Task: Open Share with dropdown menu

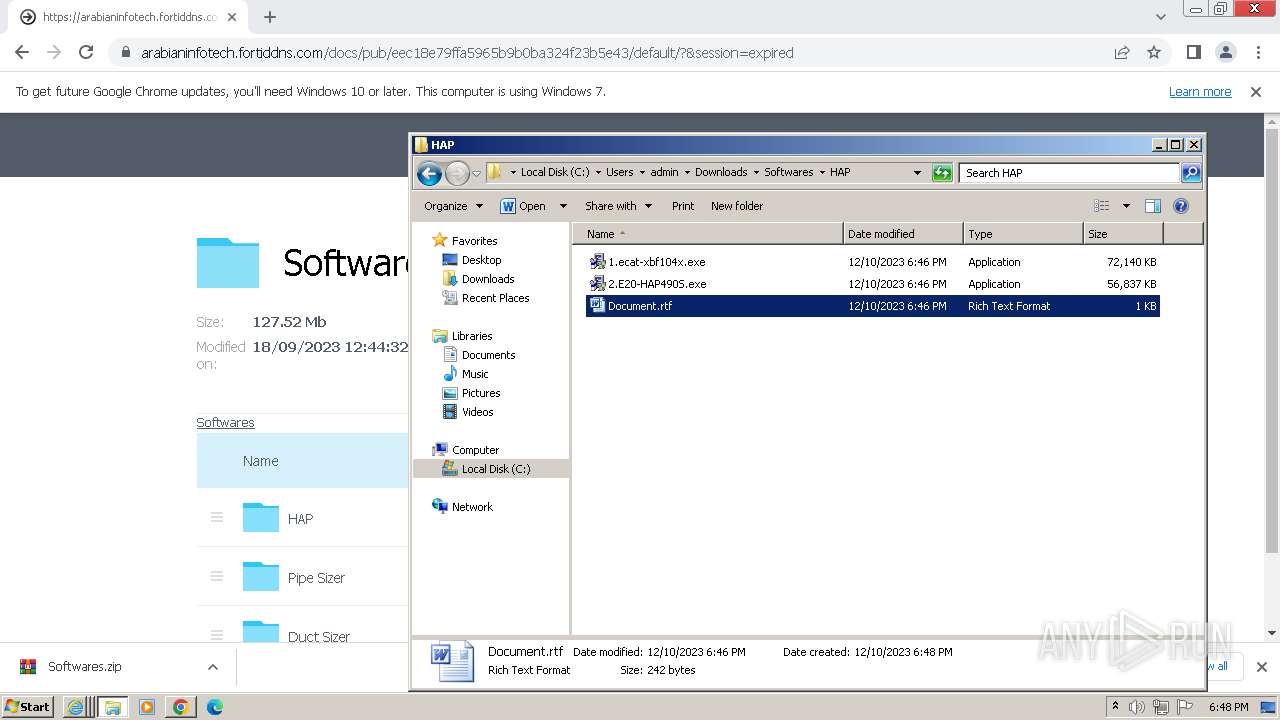Action: [x=618, y=206]
